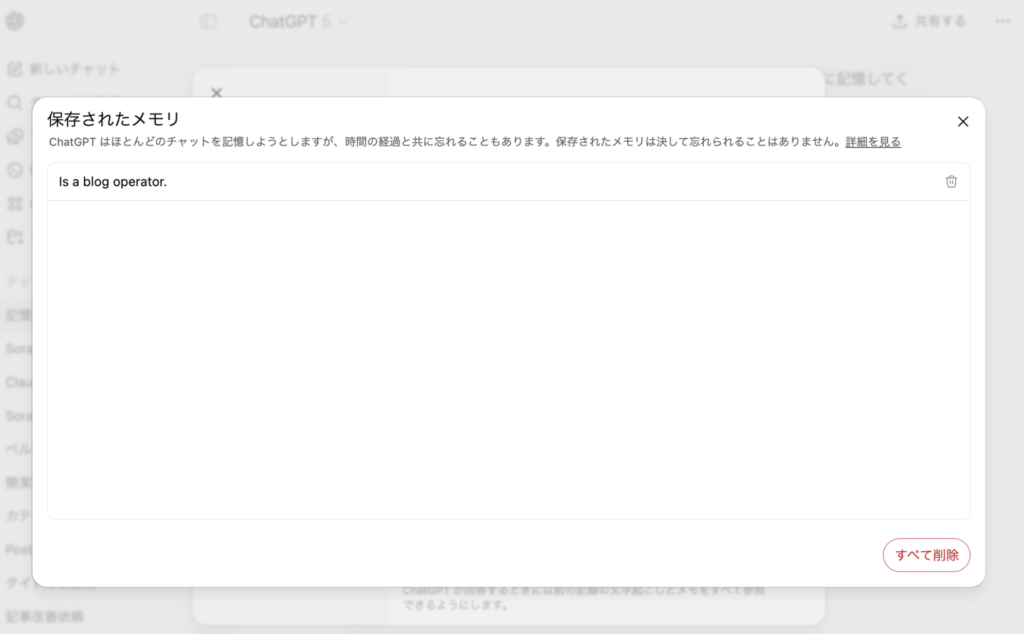Open the three-dot more options menu

point(1003,22)
